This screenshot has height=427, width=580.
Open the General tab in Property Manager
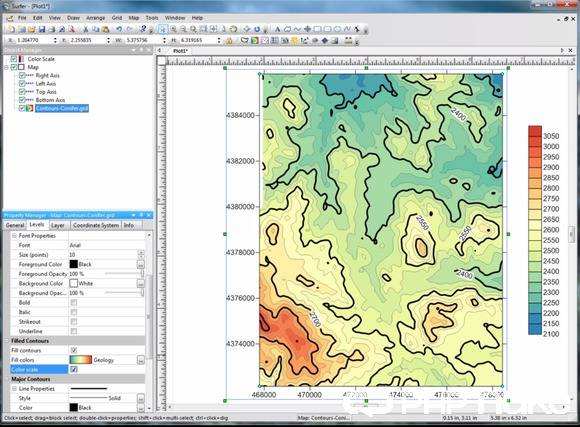click(15, 225)
